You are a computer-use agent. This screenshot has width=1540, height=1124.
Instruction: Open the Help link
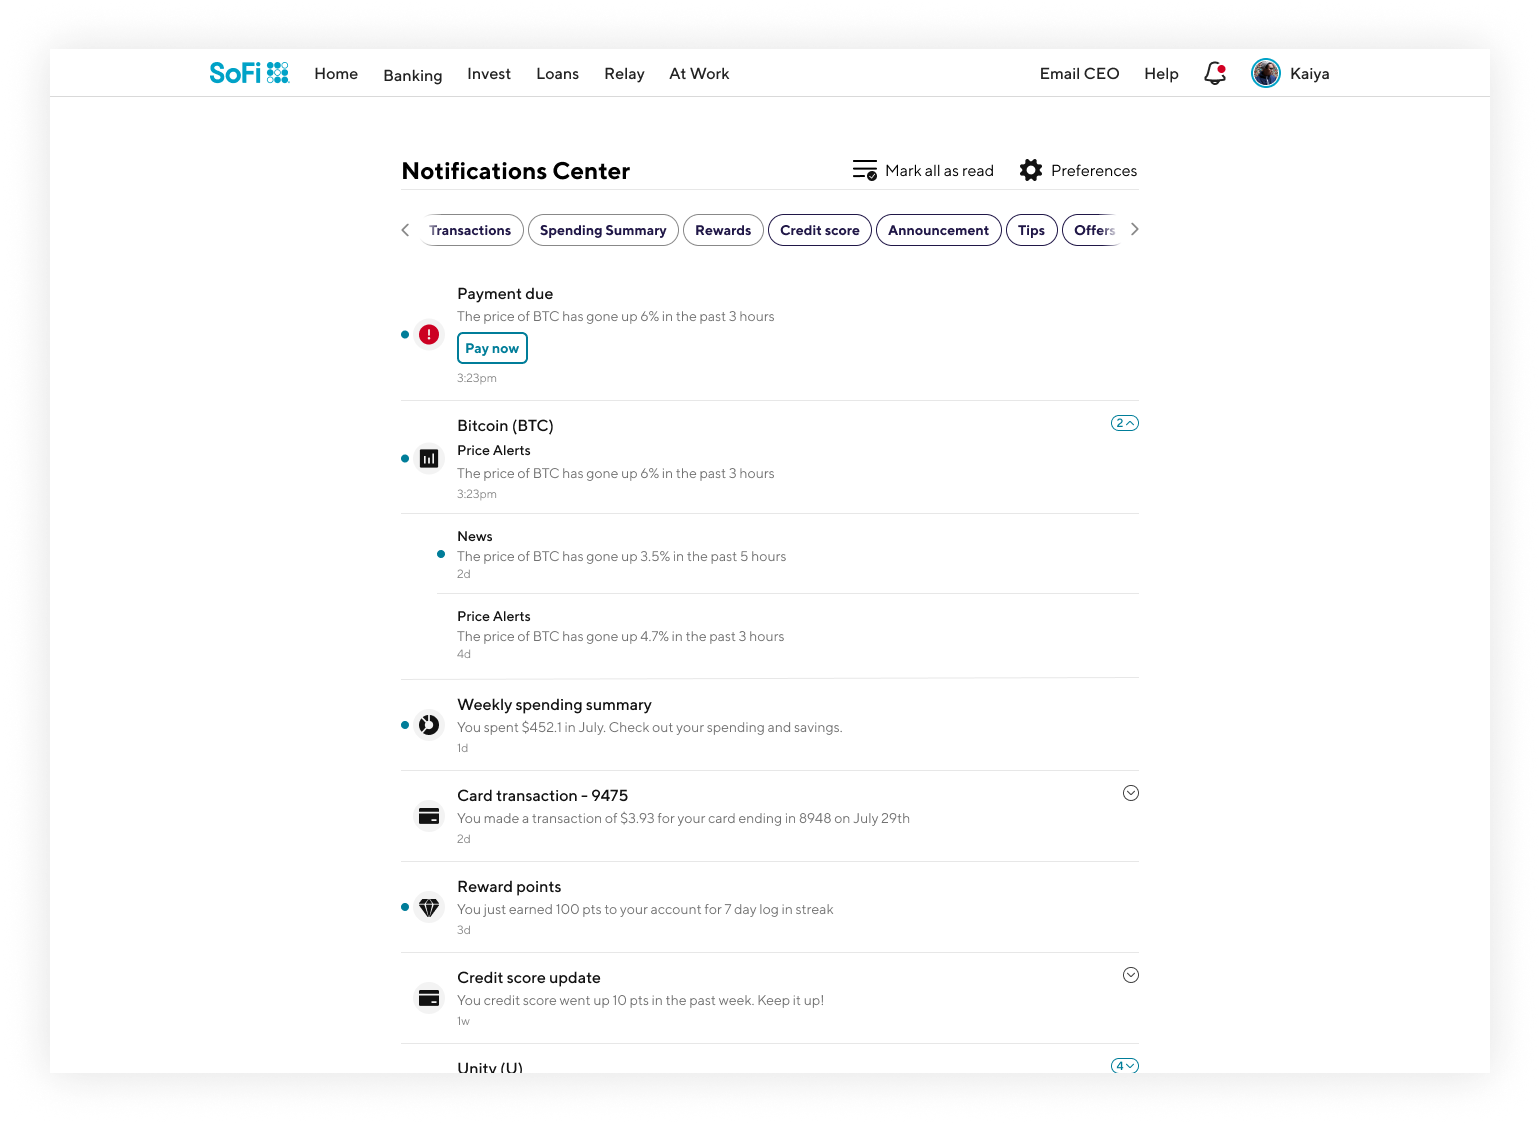pos(1161,74)
